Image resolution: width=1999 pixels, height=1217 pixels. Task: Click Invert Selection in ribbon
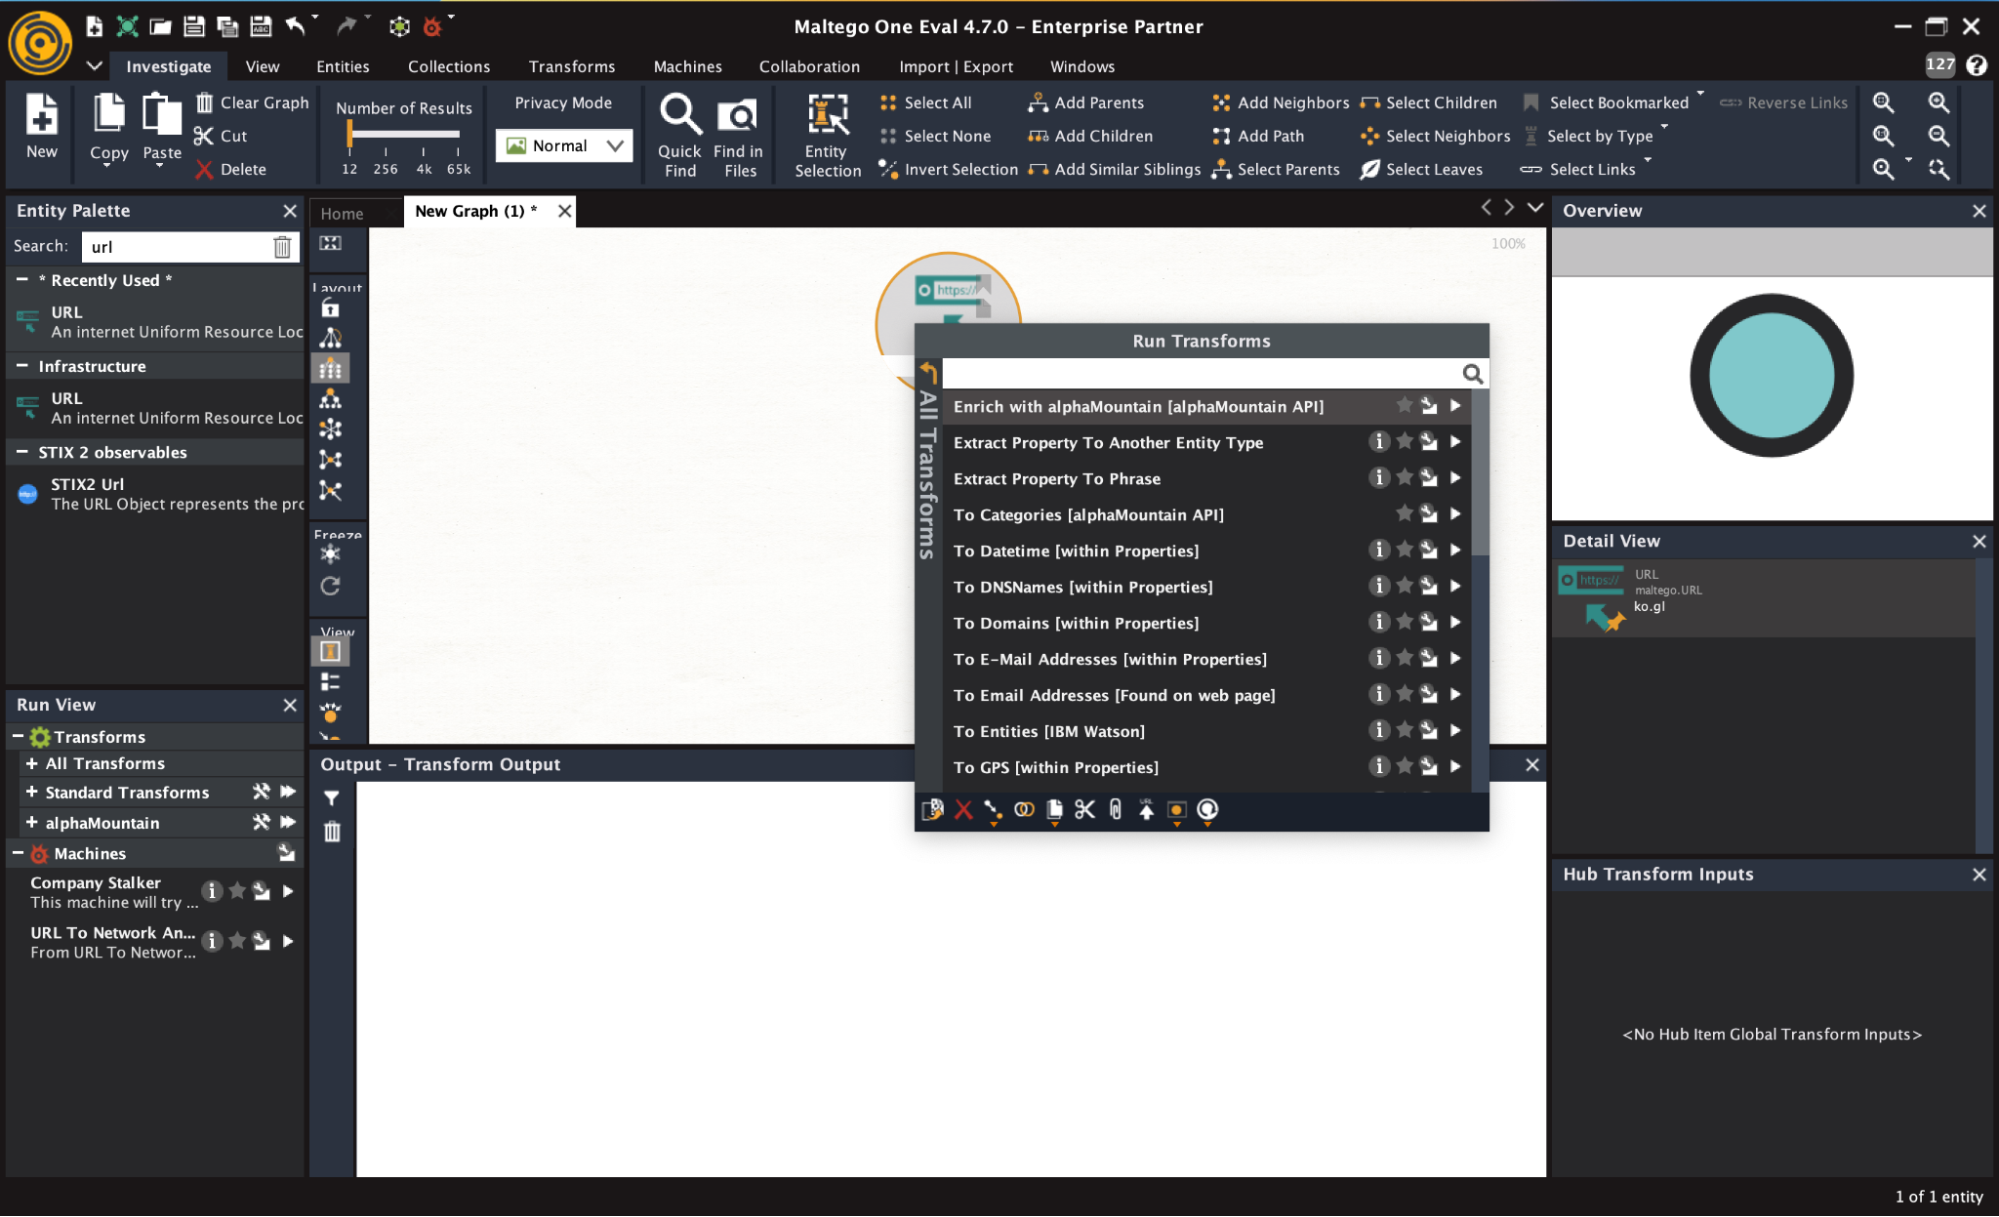tap(948, 169)
